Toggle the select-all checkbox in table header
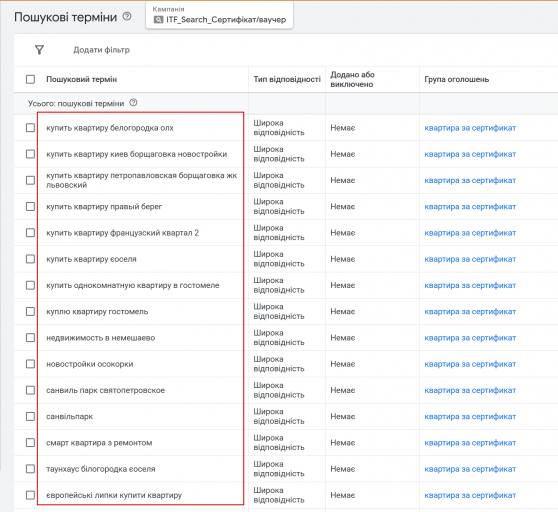The width and height of the screenshot is (558, 512). 31,79
